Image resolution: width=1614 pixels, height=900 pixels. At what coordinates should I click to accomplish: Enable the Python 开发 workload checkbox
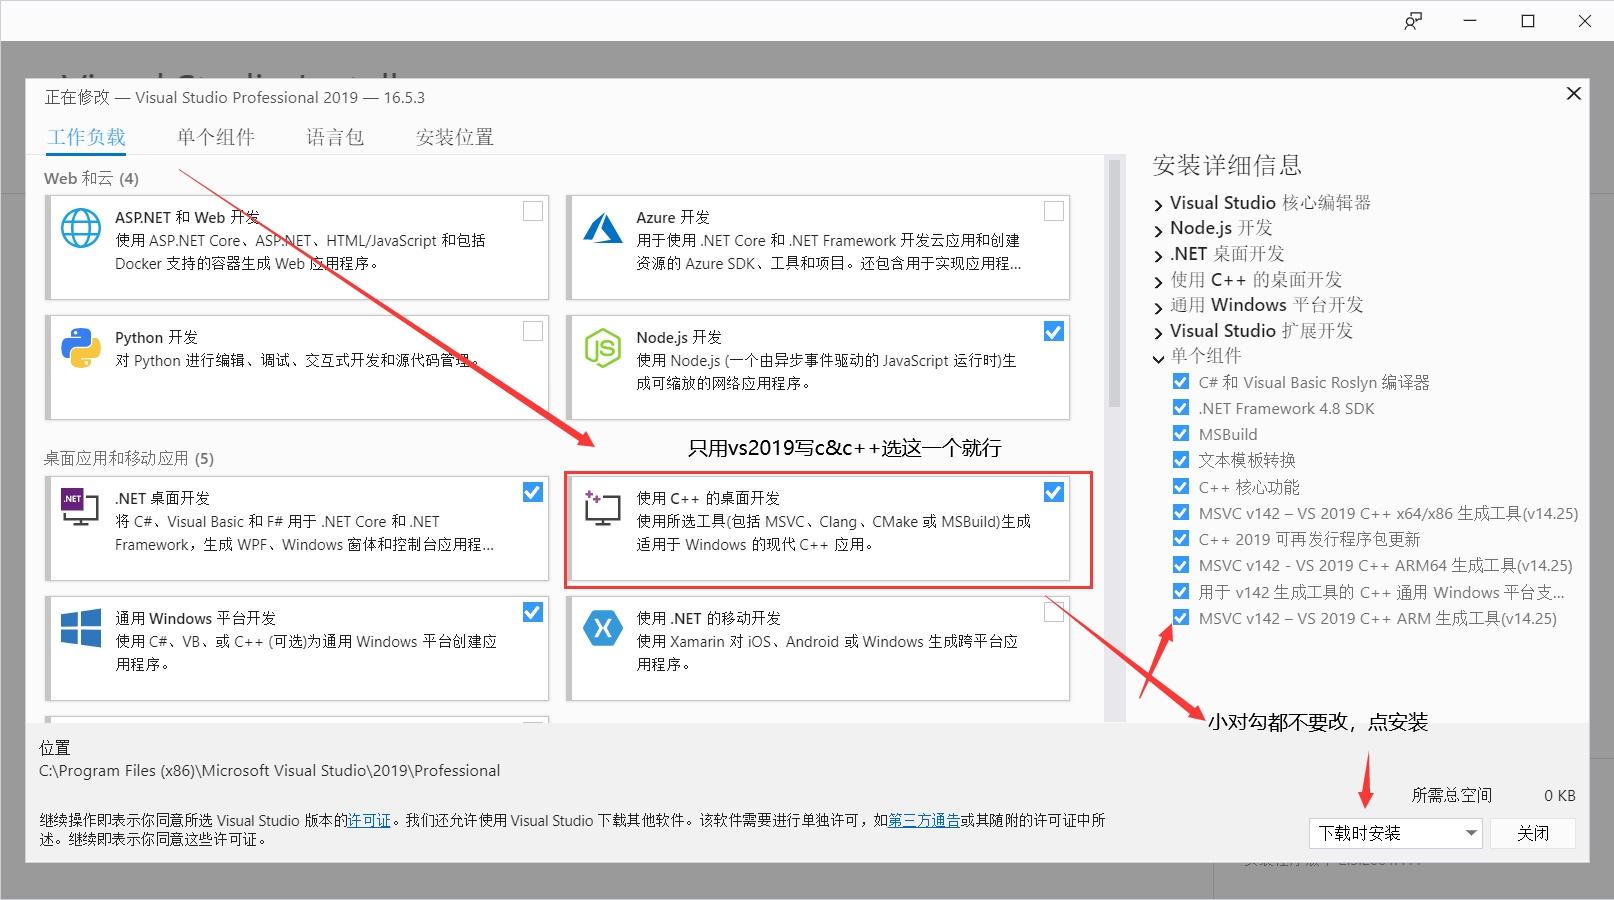(533, 331)
